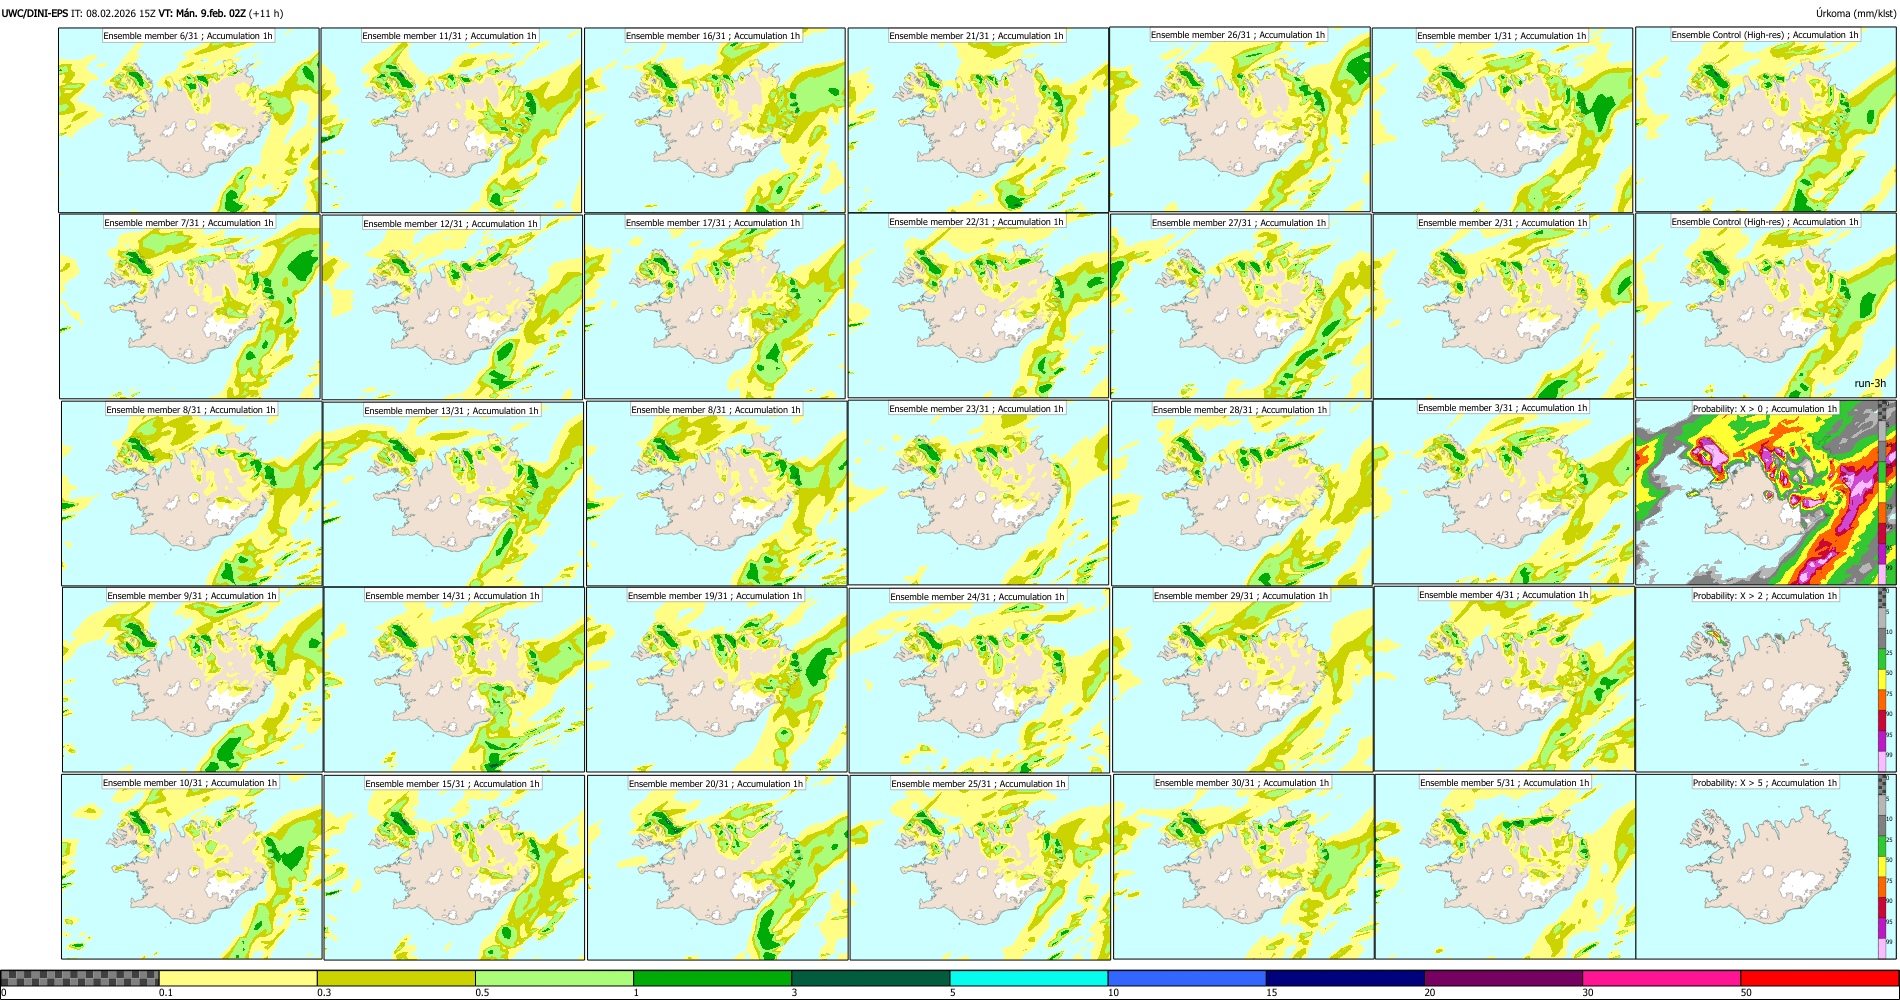
Task: View the Ensemble member 22/31 map
Action: click(x=978, y=306)
